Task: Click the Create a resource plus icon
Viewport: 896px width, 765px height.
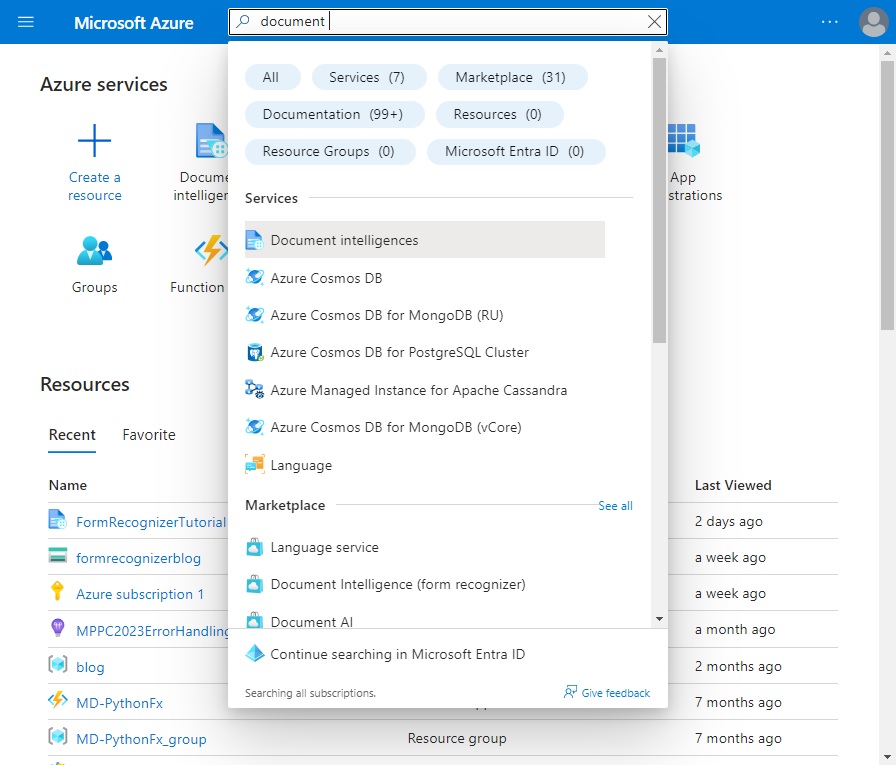Action: click(94, 141)
